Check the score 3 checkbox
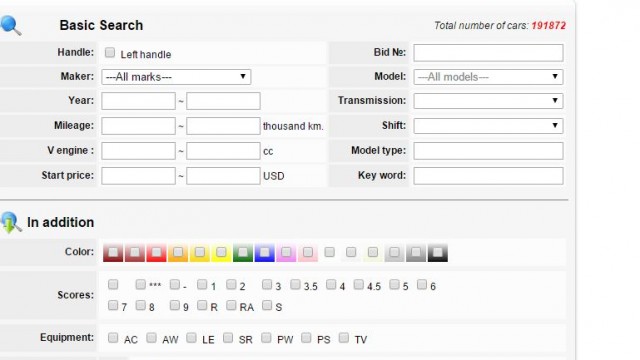 pyautogui.click(x=267, y=284)
